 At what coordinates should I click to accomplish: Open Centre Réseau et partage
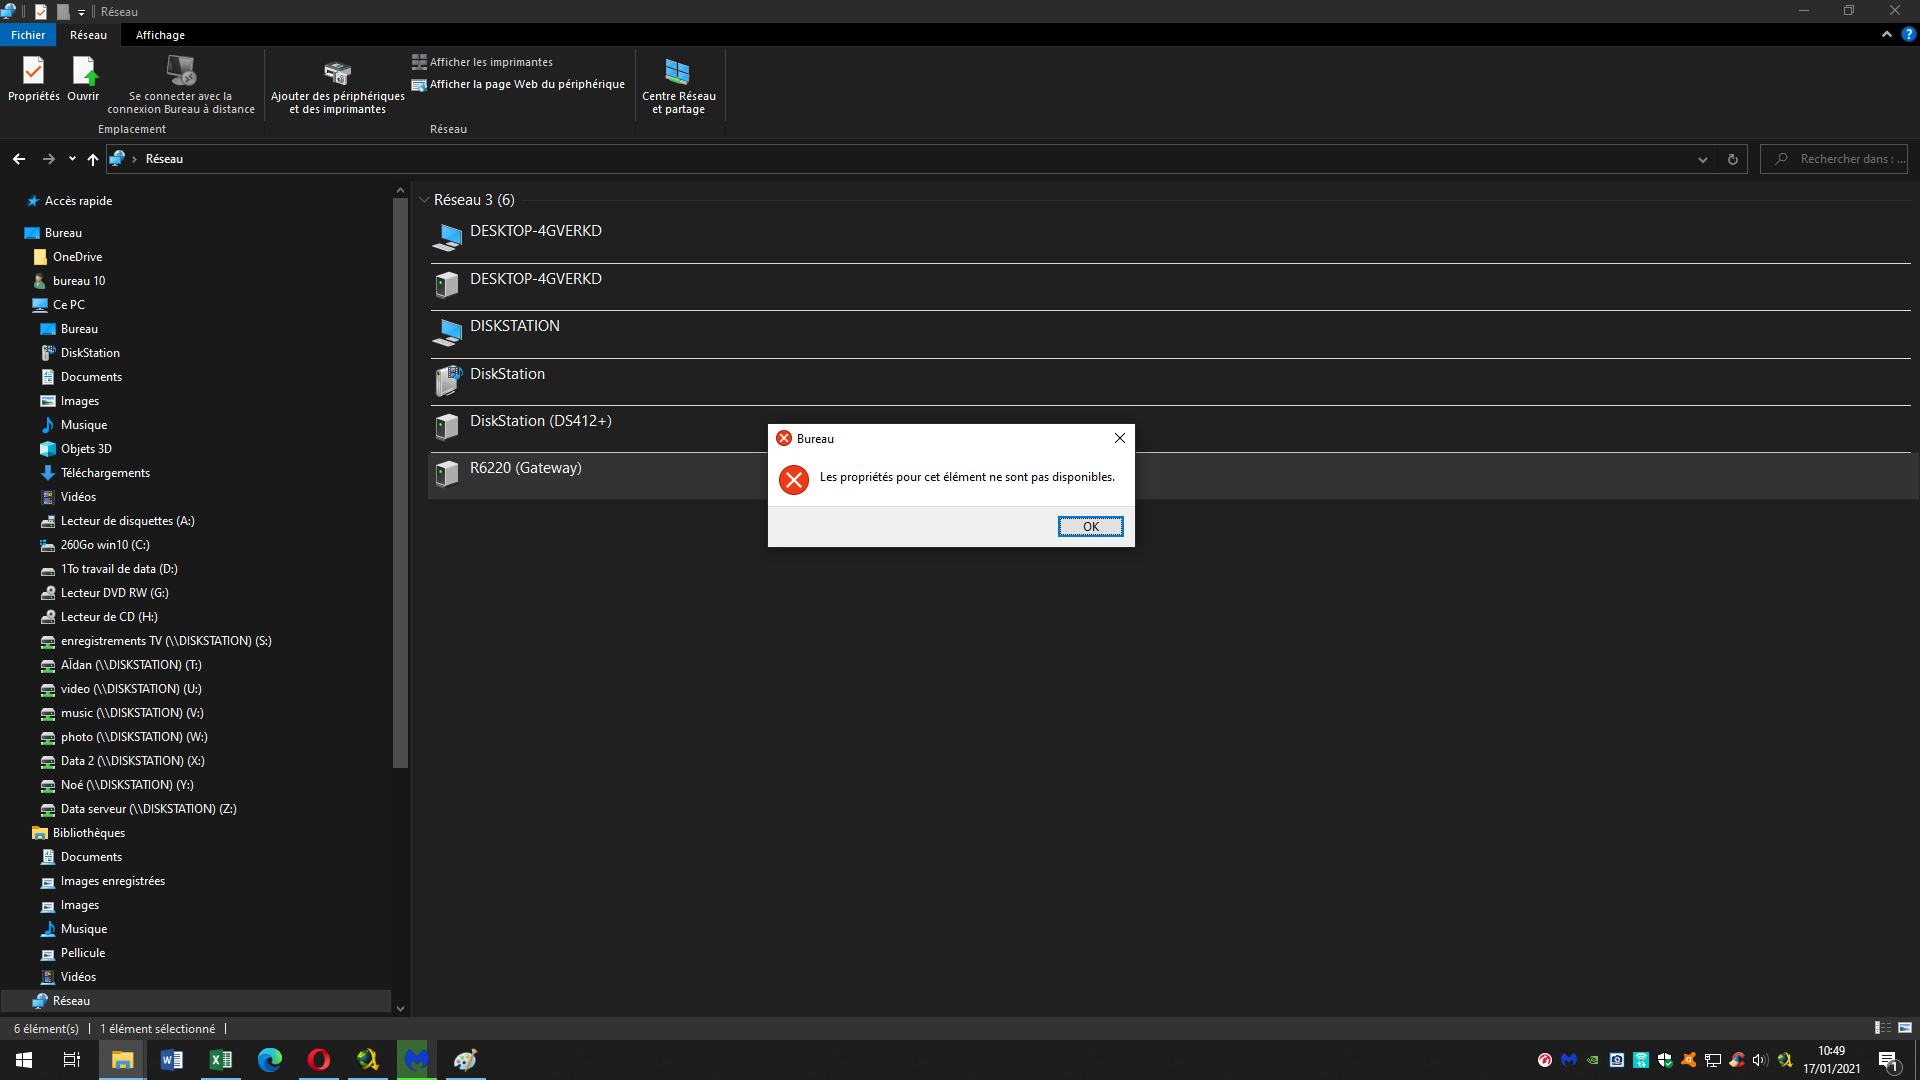click(x=678, y=84)
